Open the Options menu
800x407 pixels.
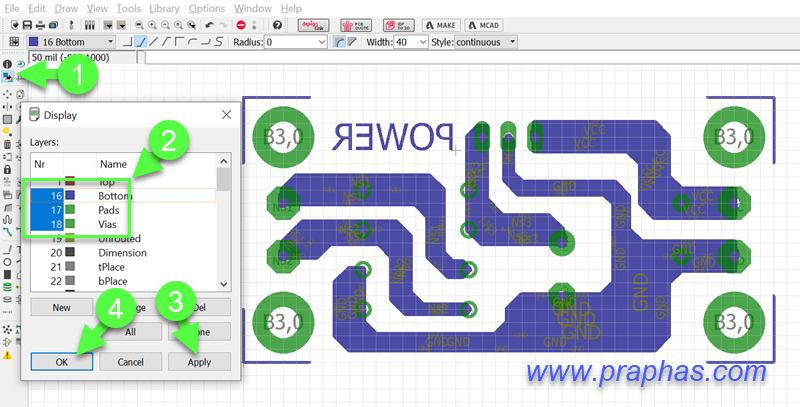(x=207, y=9)
